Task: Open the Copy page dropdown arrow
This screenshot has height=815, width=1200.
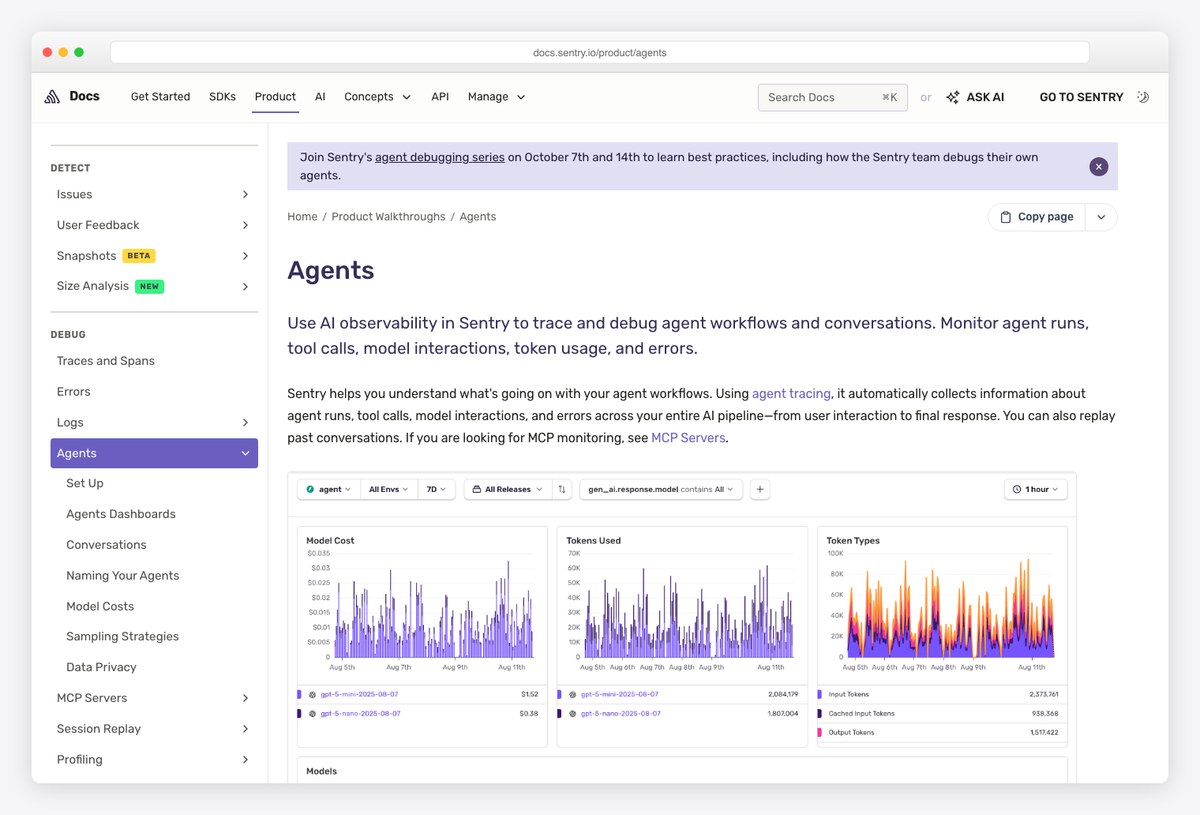Action: point(1101,217)
